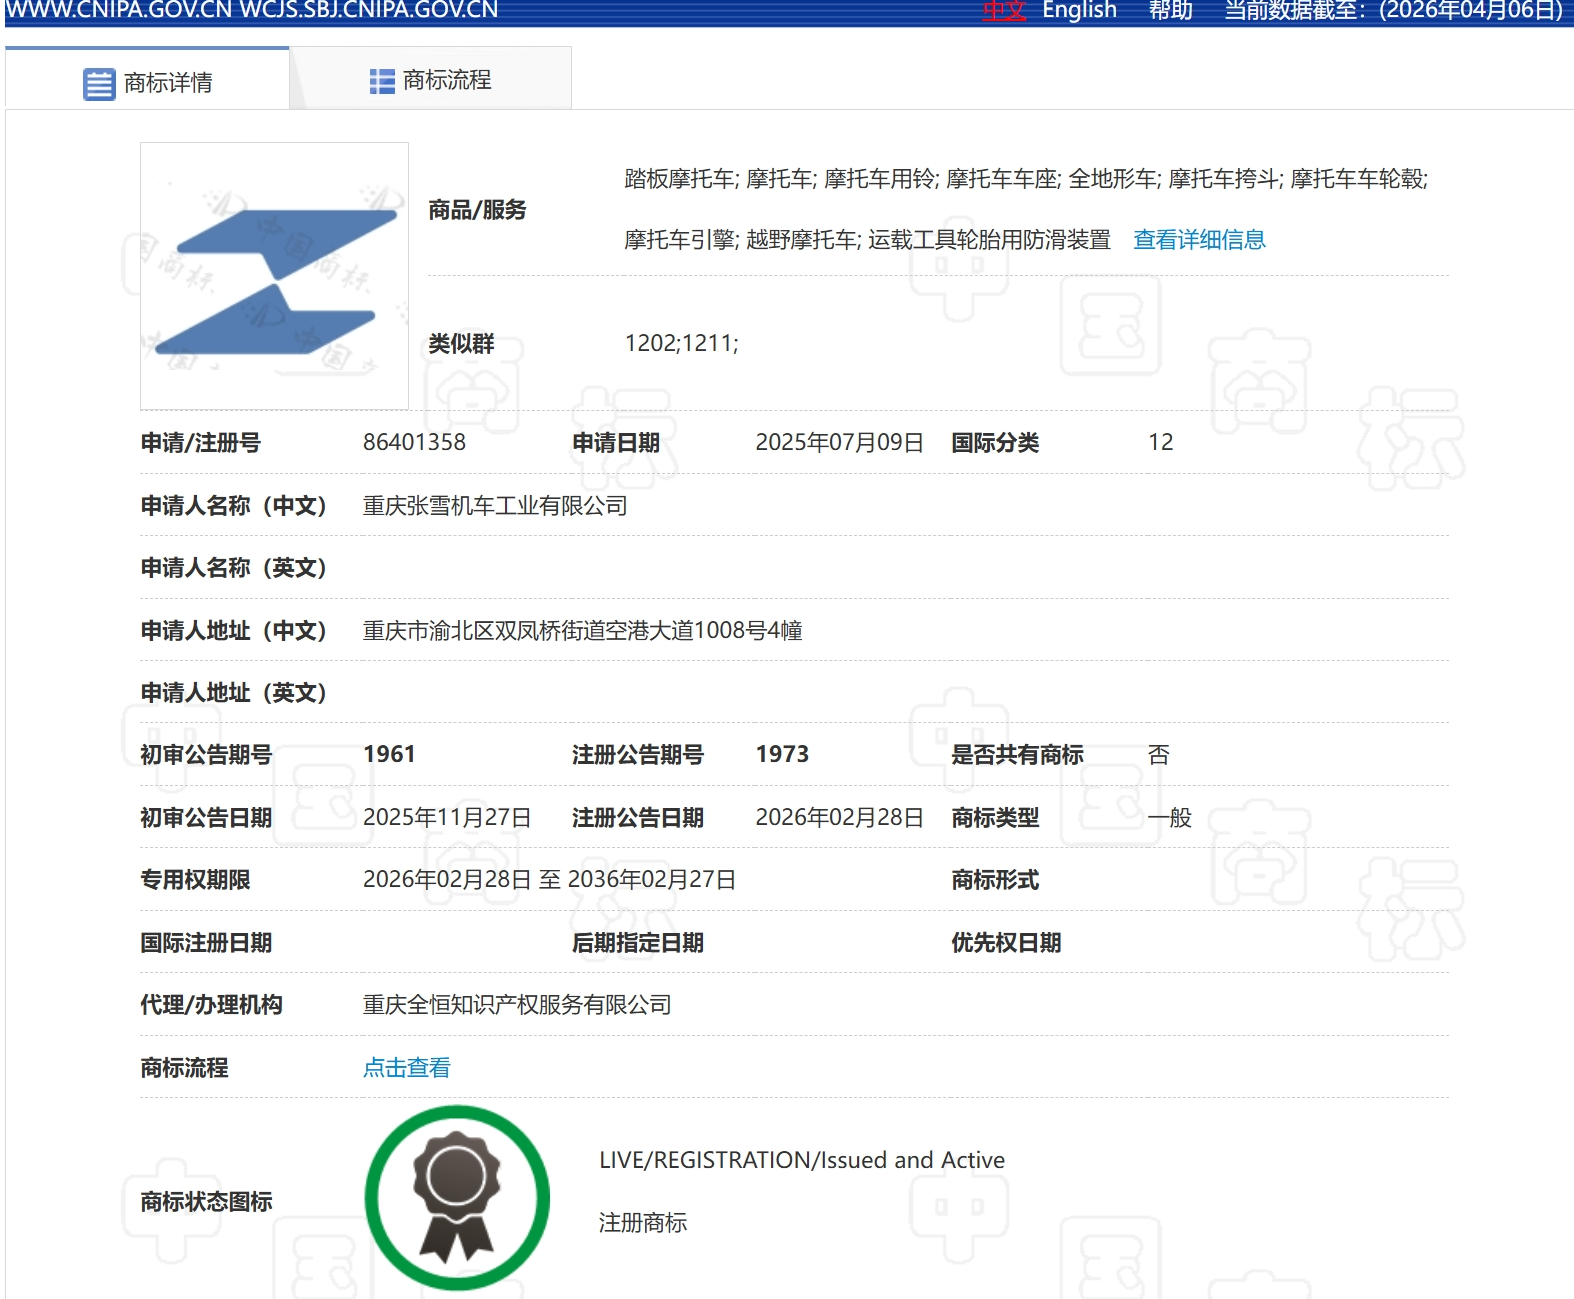Select international class value 12
This screenshot has height=1299, width=1574.
click(x=1160, y=442)
